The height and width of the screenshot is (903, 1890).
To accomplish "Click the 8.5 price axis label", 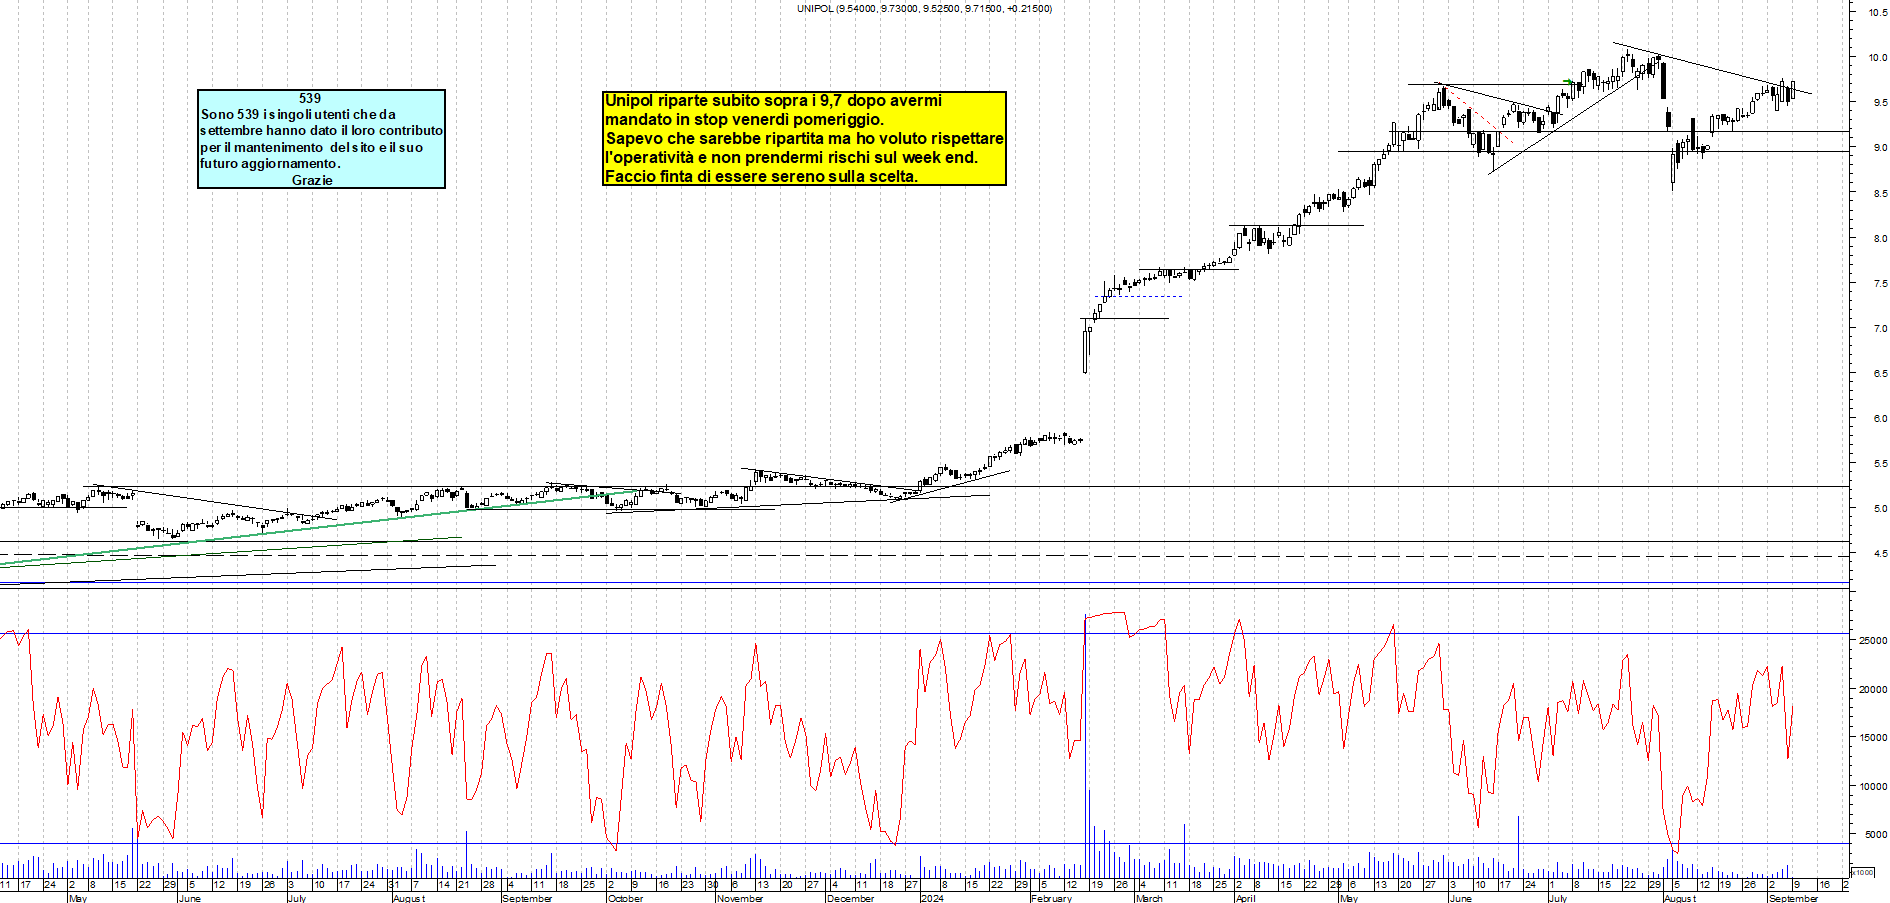I will (x=1880, y=193).
